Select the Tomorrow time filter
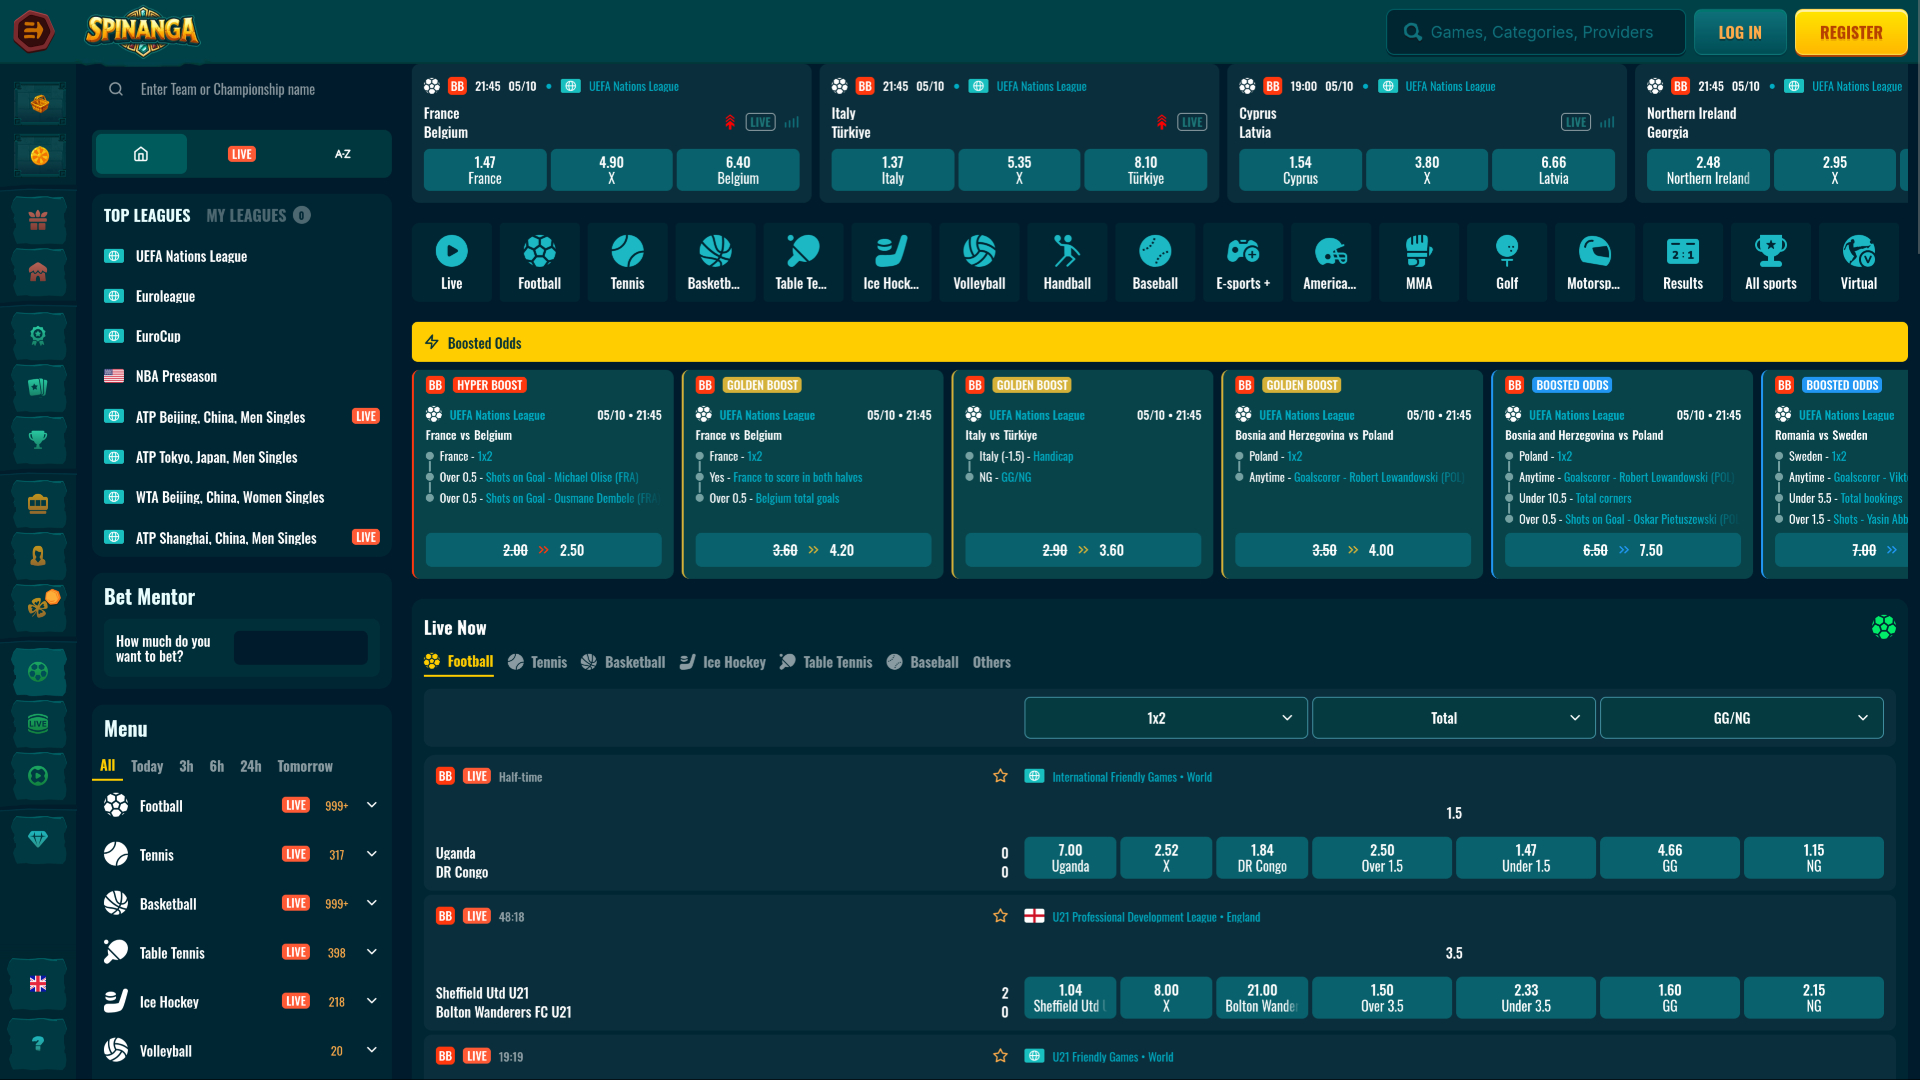This screenshot has width=1920, height=1080. click(x=305, y=766)
